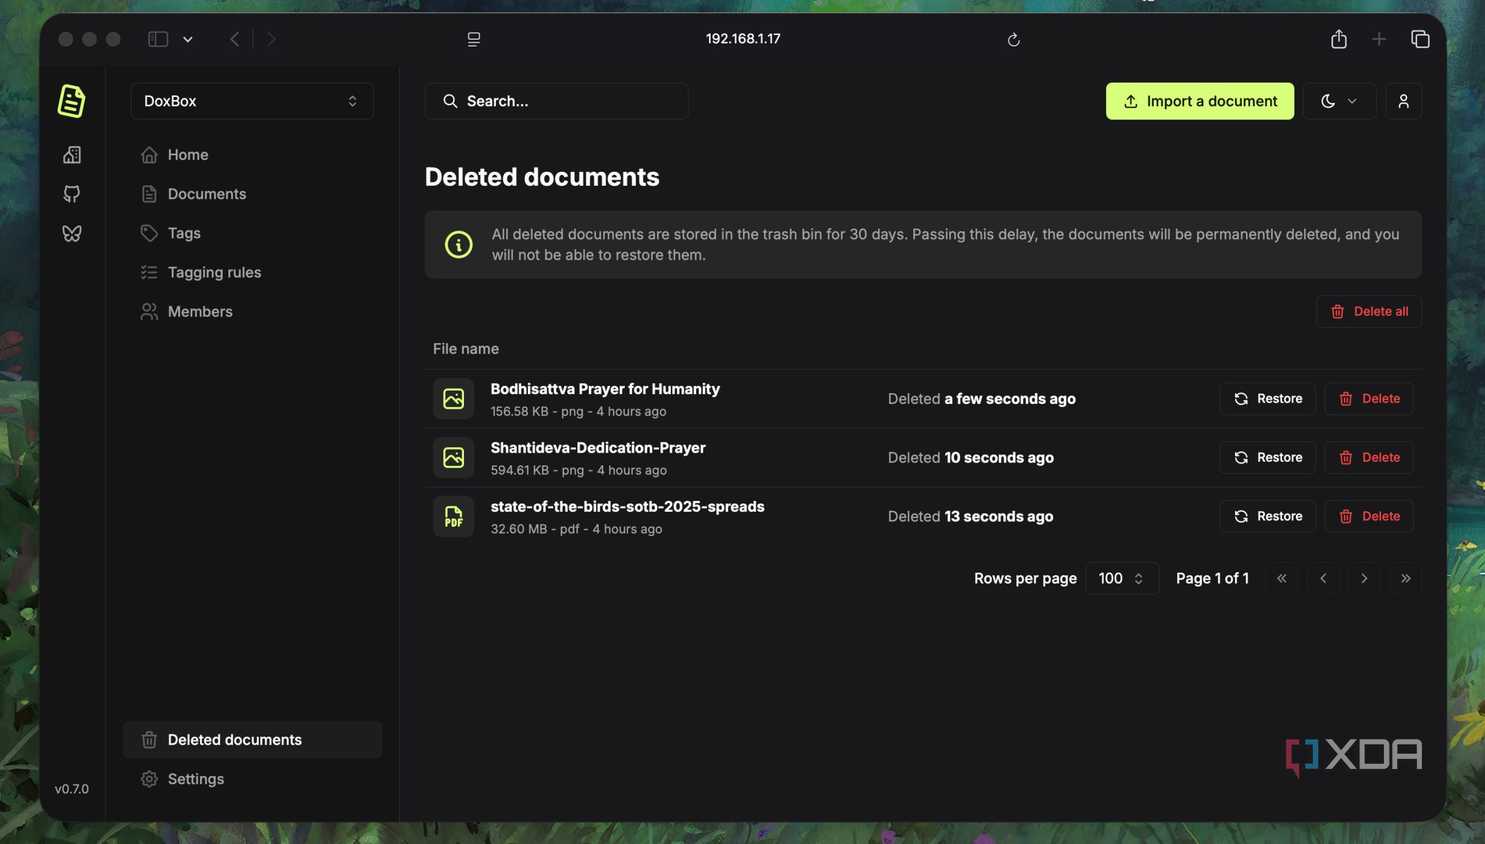Click Safari forward arrow
This screenshot has width=1485, height=844.
click(x=271, y=39)
